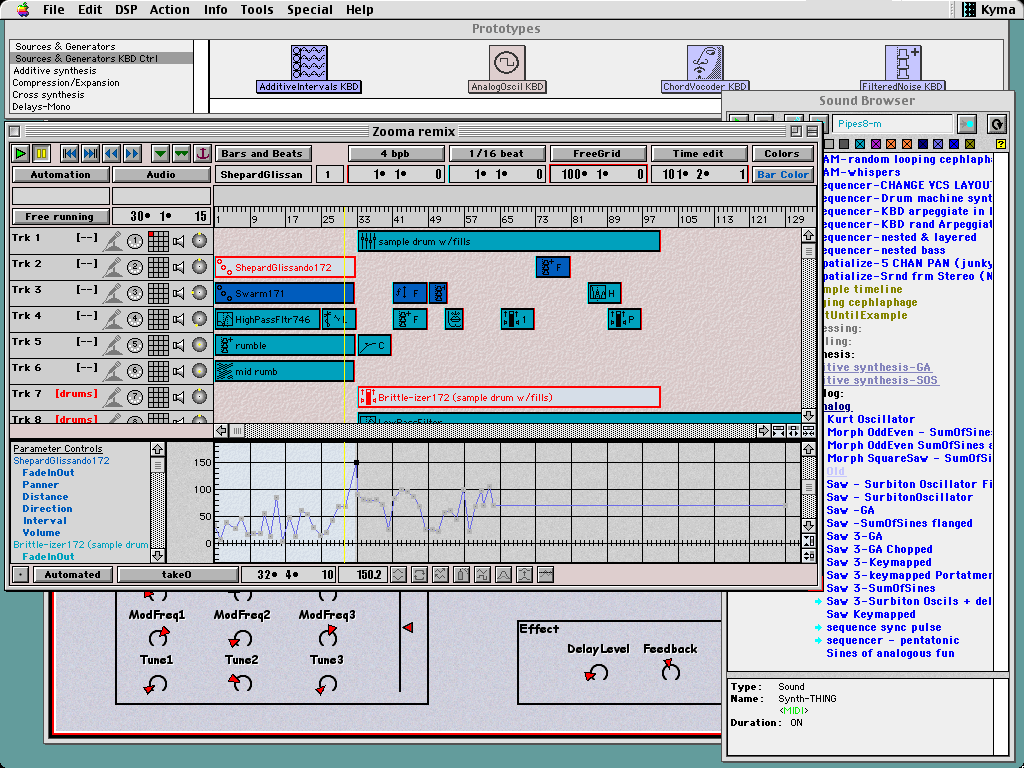Click the circular refresh arrow in Sound Browser
The image size is (1024, 768).
pyautogui.click(x=997, y=124)
